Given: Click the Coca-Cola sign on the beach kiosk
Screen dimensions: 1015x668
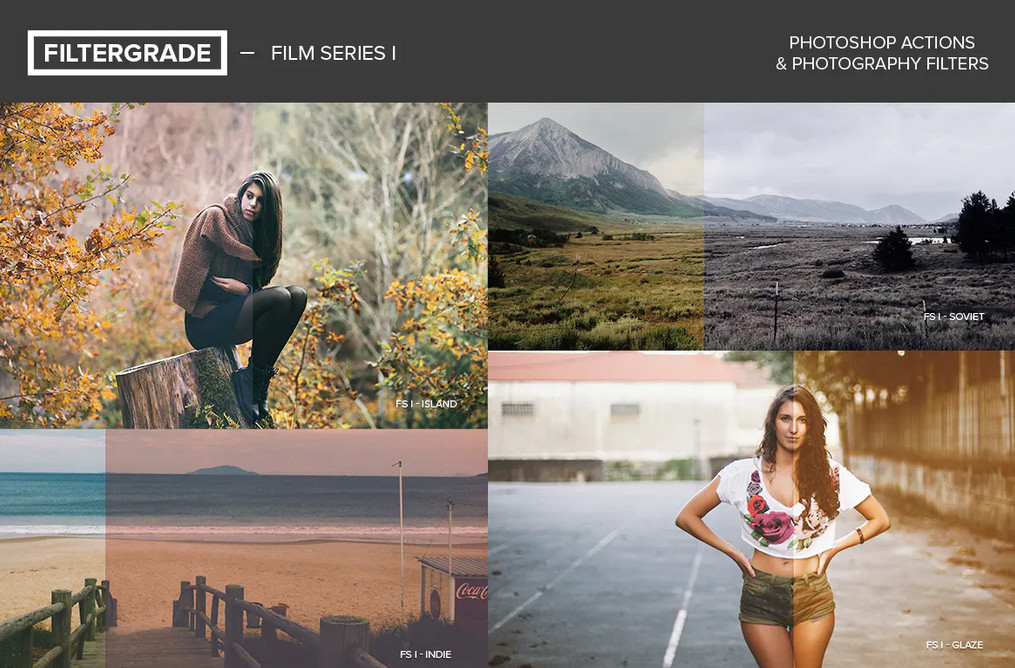Looking at the screenshot, I should [471, 590].
